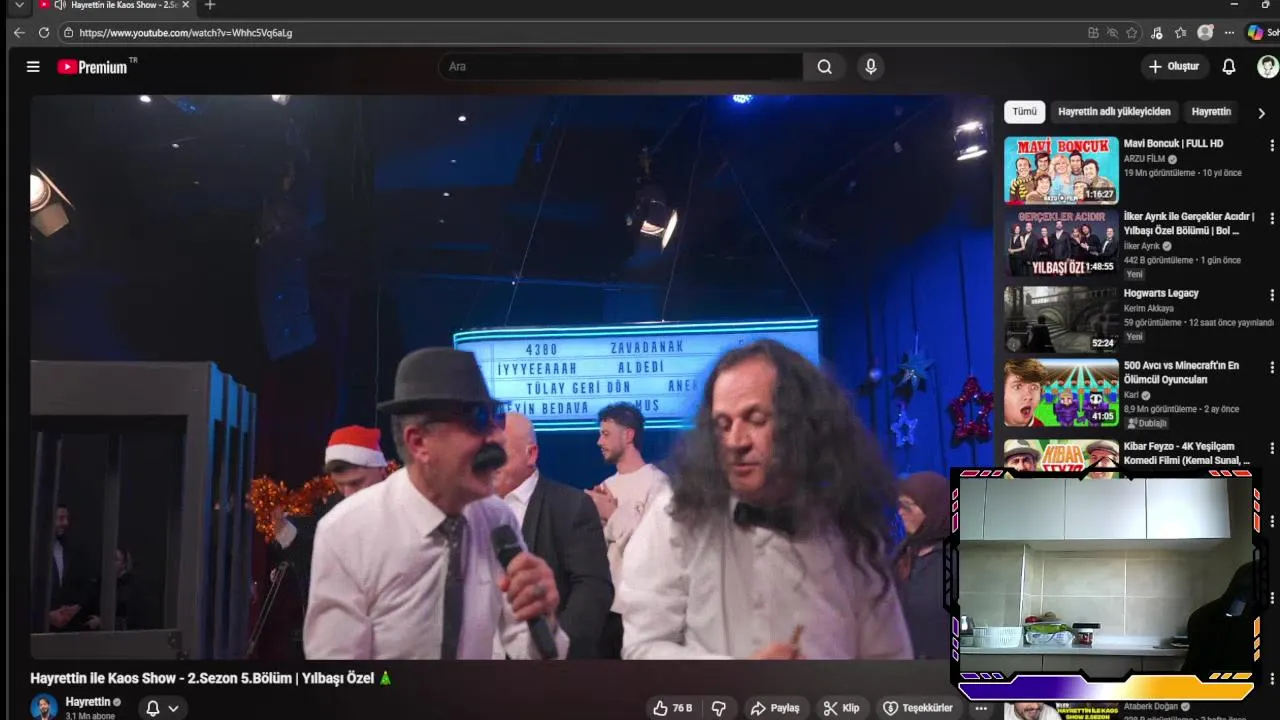1280x720 pixels.
Task: Click the Oluştur create button
Action: tap(1174, 67)
